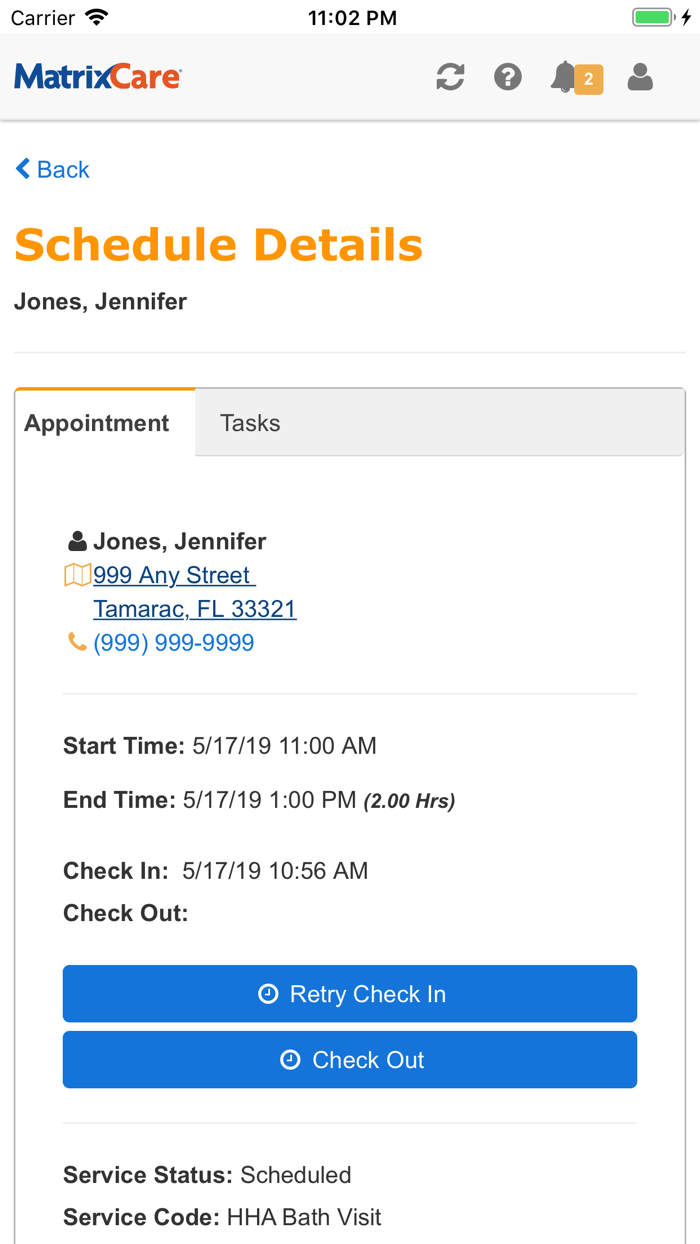Open the 999 Any Street address link
The image size is (700, 1244).
tap(172, 575)
